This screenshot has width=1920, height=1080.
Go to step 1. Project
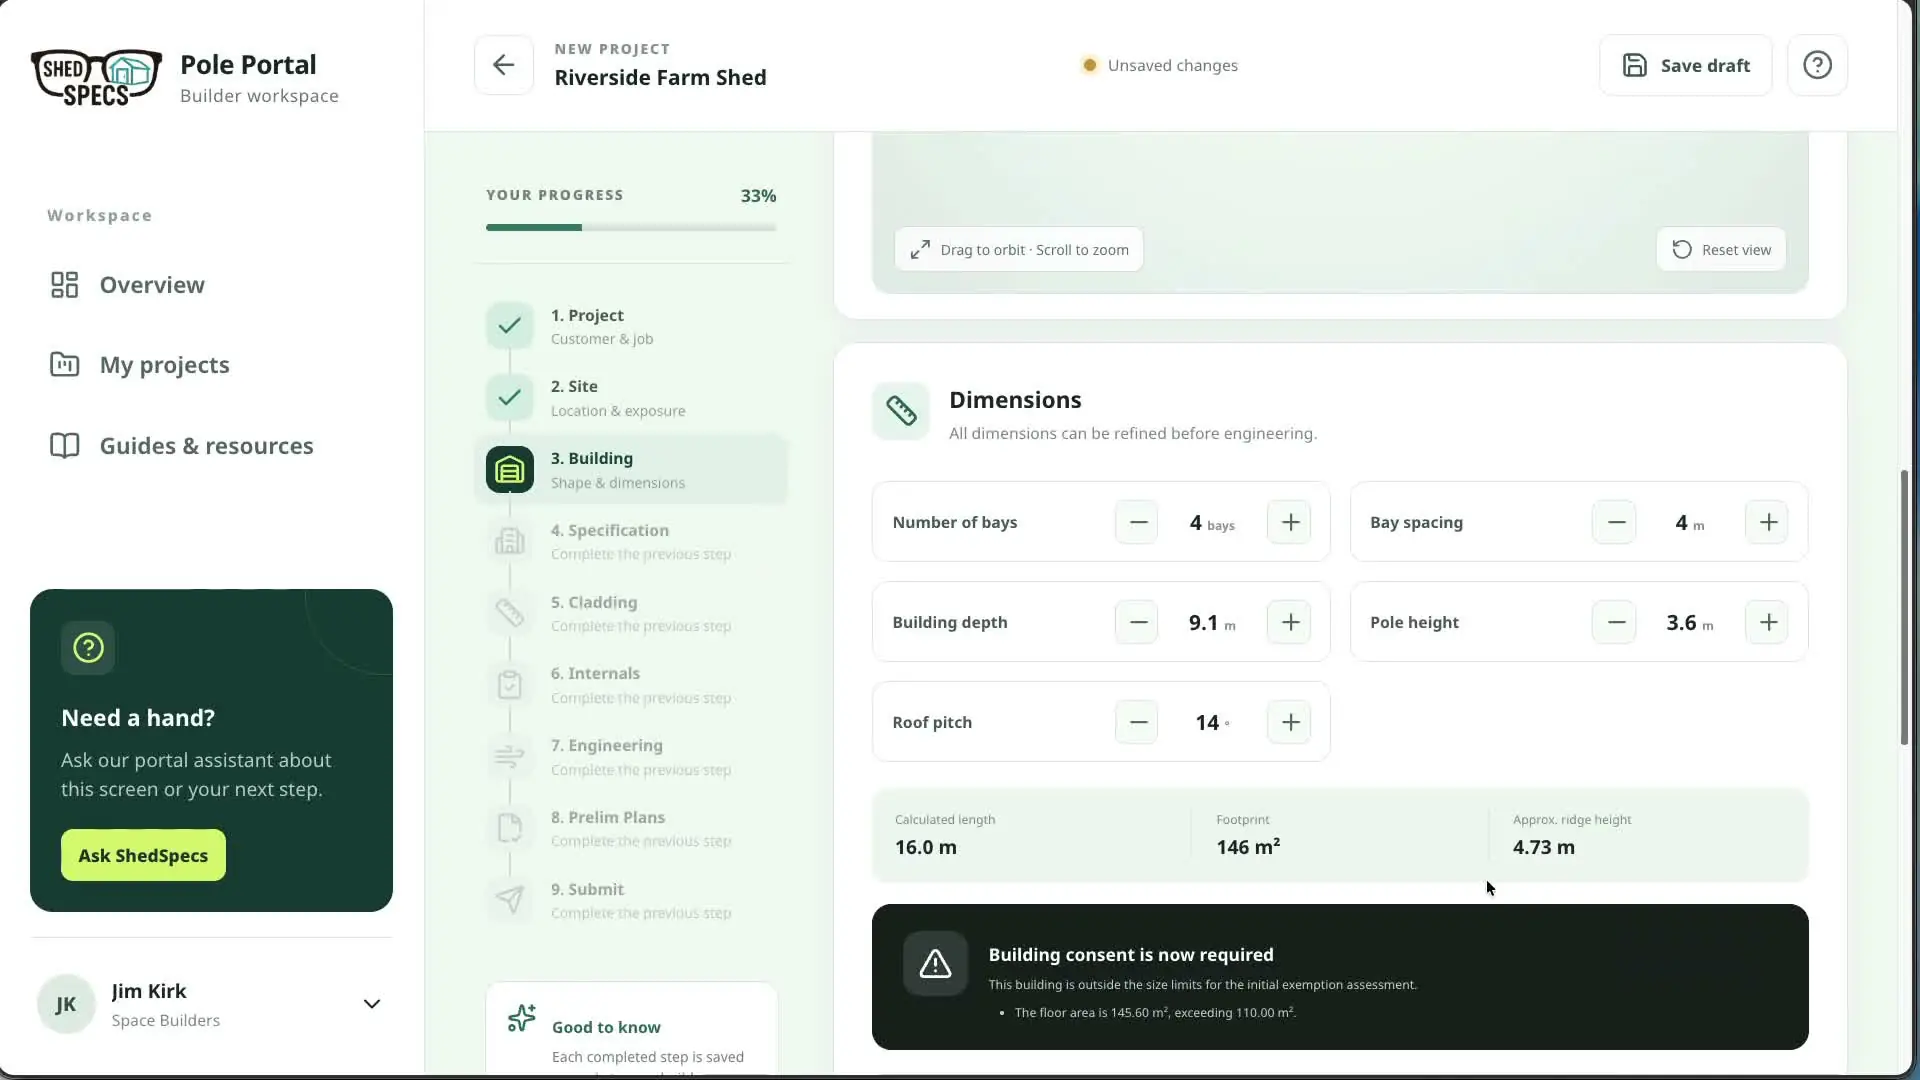pyautogui.click(x=631, y=326)
